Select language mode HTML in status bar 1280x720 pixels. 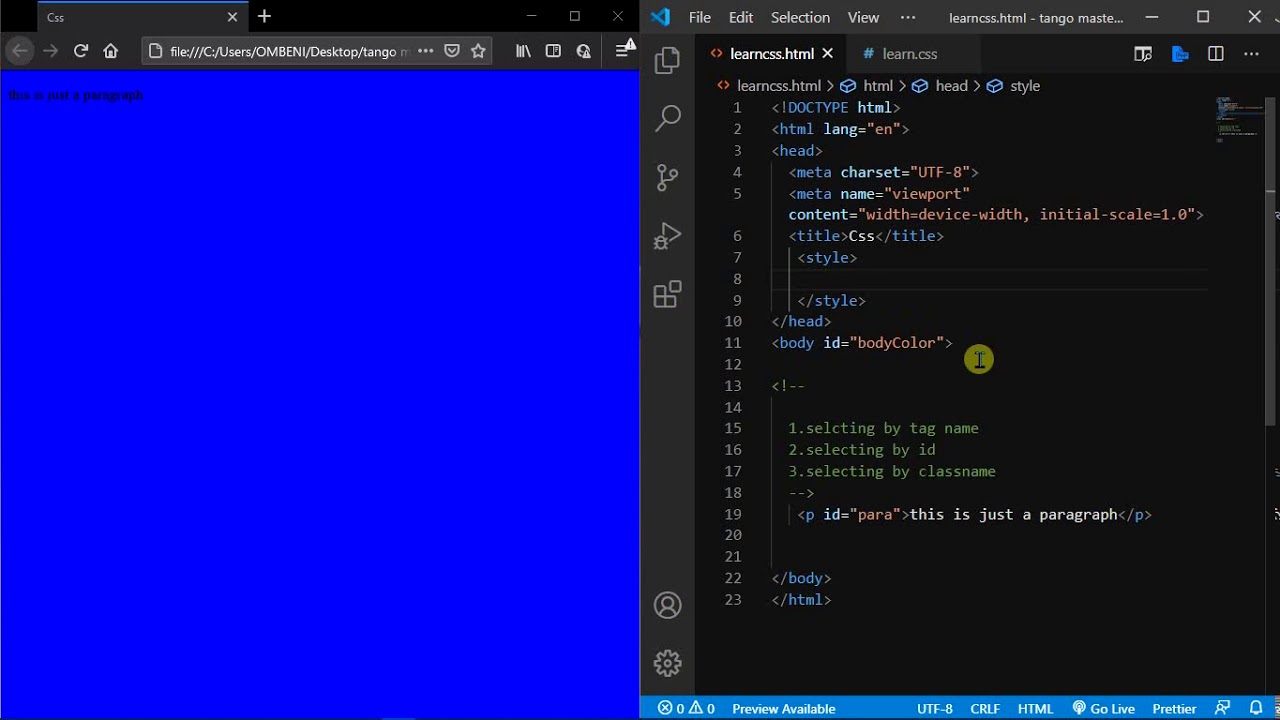tap(1035, 708)
